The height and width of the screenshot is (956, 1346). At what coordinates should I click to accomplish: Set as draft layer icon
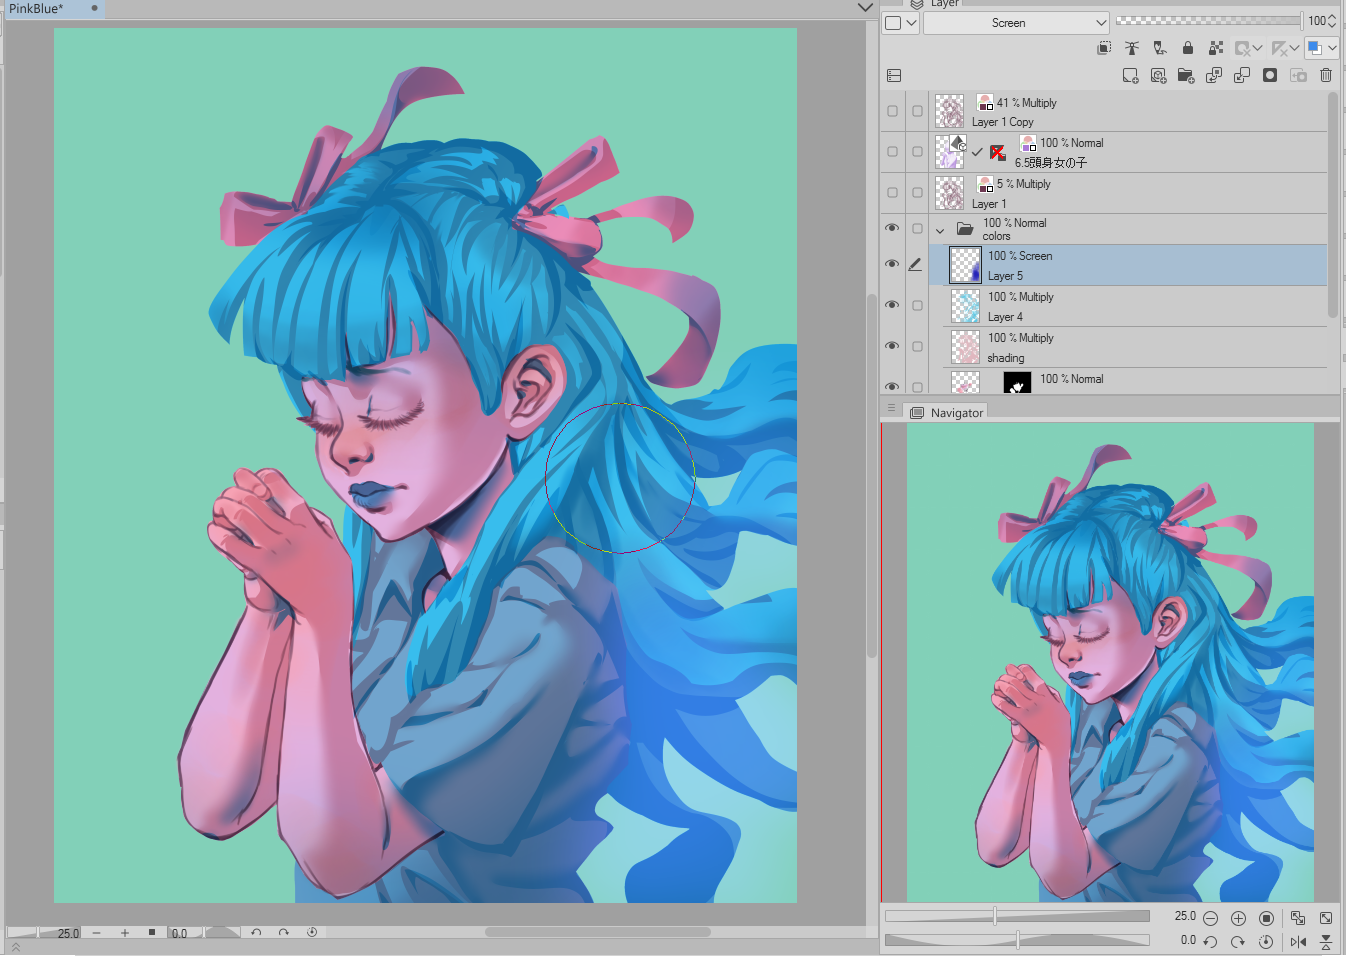(x=1160, y=48)
